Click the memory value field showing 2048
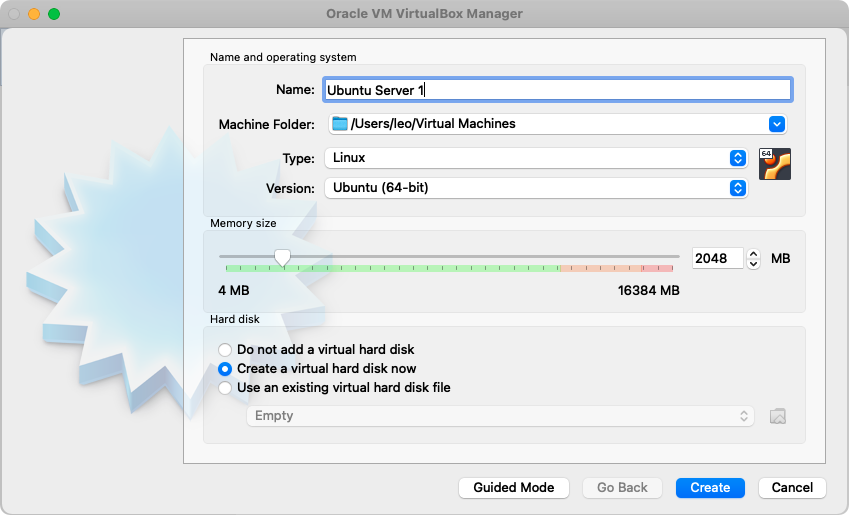 tap(717, 258)
